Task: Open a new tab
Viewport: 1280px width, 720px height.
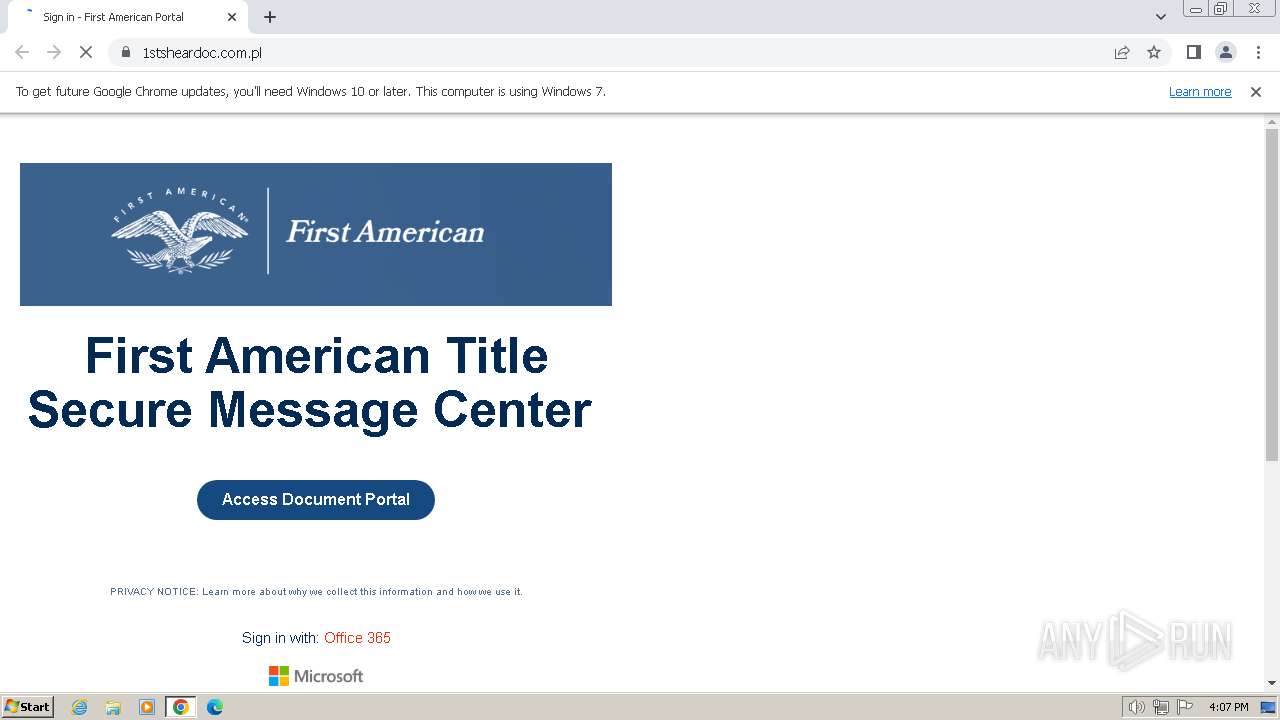Action: (x=270, y=17)
